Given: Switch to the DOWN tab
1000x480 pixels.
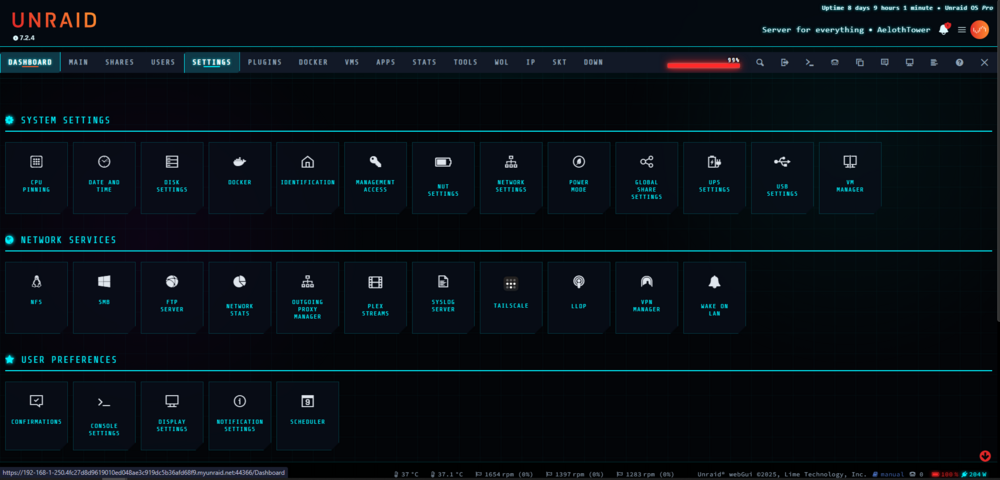Looking at the screenshot, I should point(593,62).
